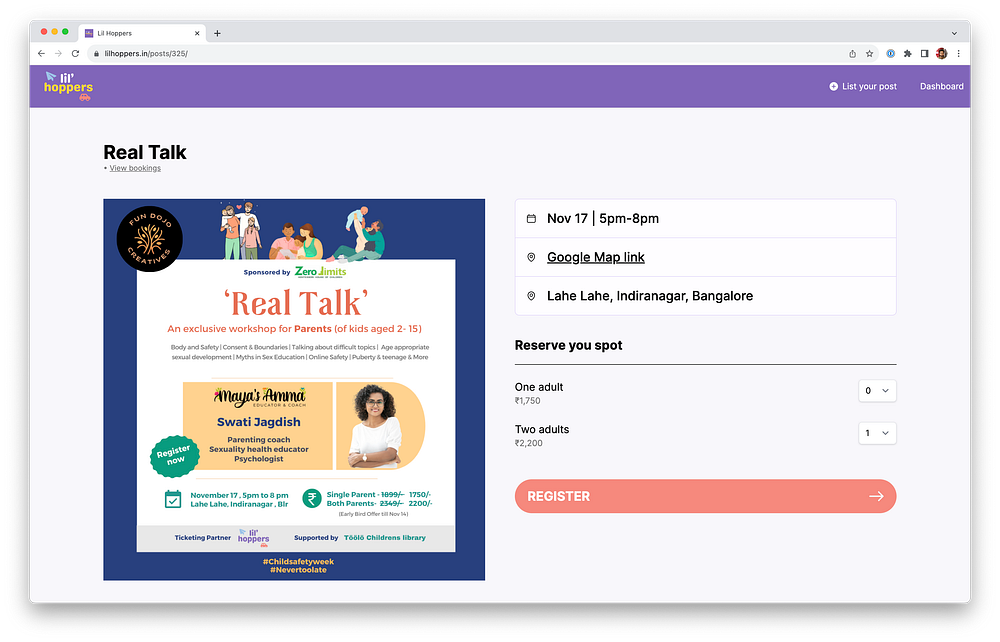This screenshot has height=642, width=1000.
Task: Click the Nov 17 | 5pm-8pm text
Action: (603, 219)
